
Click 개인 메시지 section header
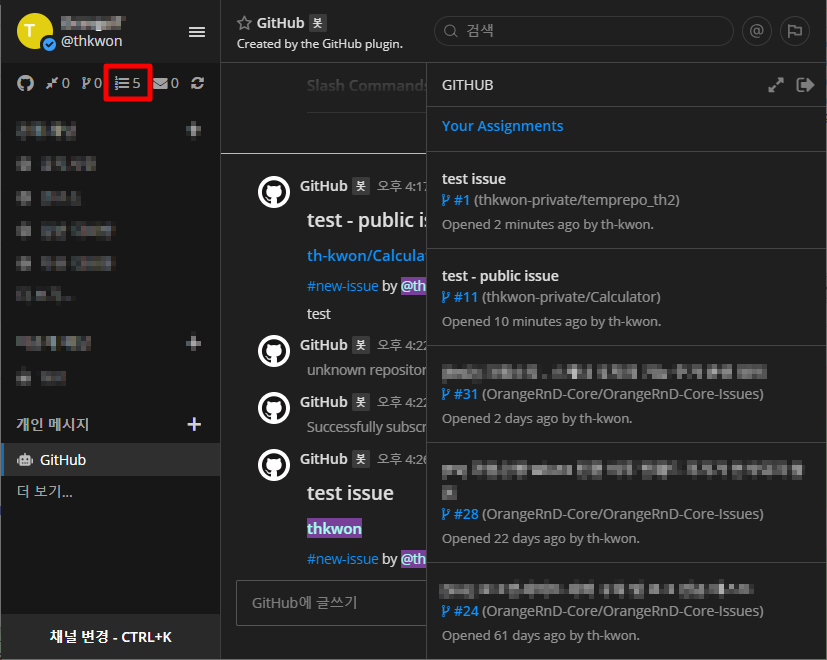tap(53, 424)
